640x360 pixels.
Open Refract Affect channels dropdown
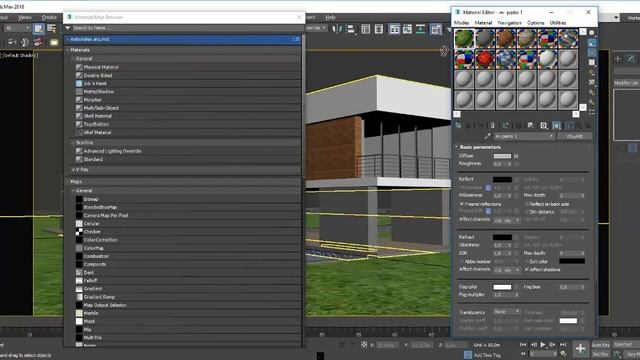pos(507,270)
